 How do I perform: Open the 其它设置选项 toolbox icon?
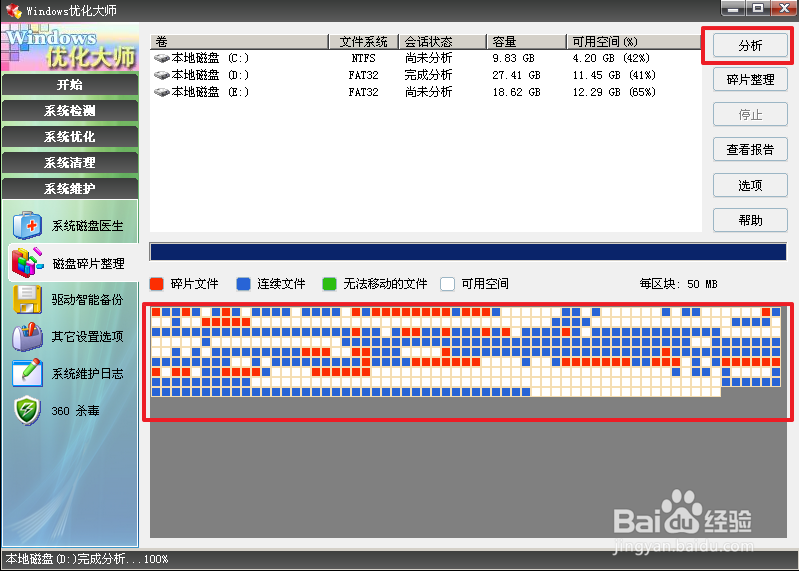28,336
